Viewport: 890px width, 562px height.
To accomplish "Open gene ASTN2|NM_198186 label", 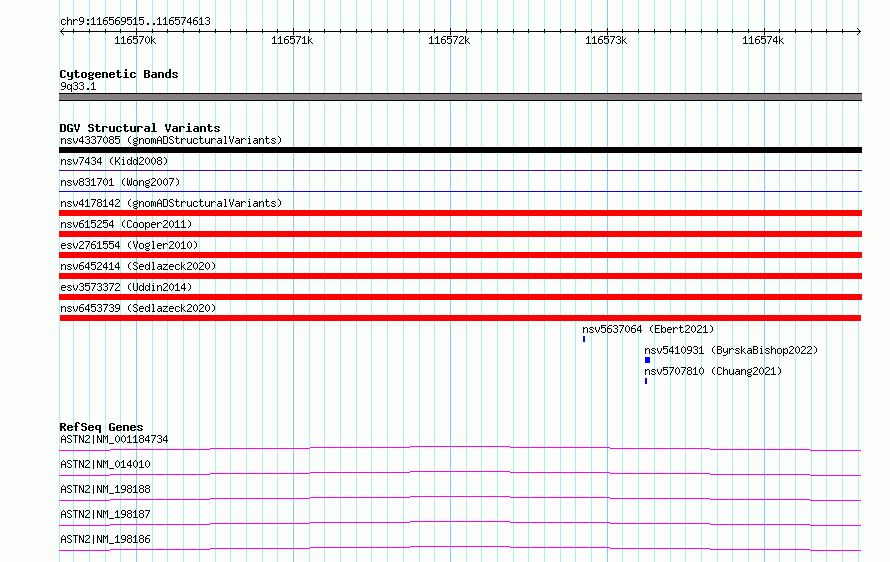I will [x=105, y=539].
